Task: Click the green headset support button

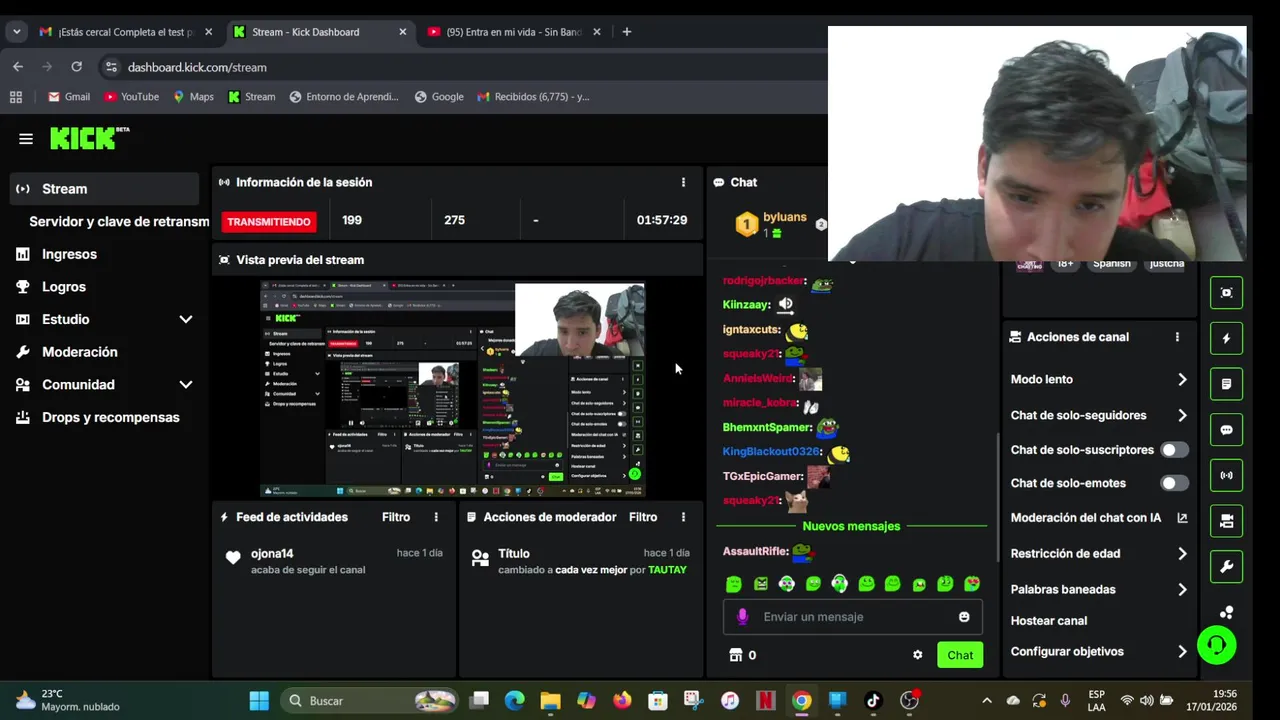Action: pyautogui.click(x=1217, y=645)
